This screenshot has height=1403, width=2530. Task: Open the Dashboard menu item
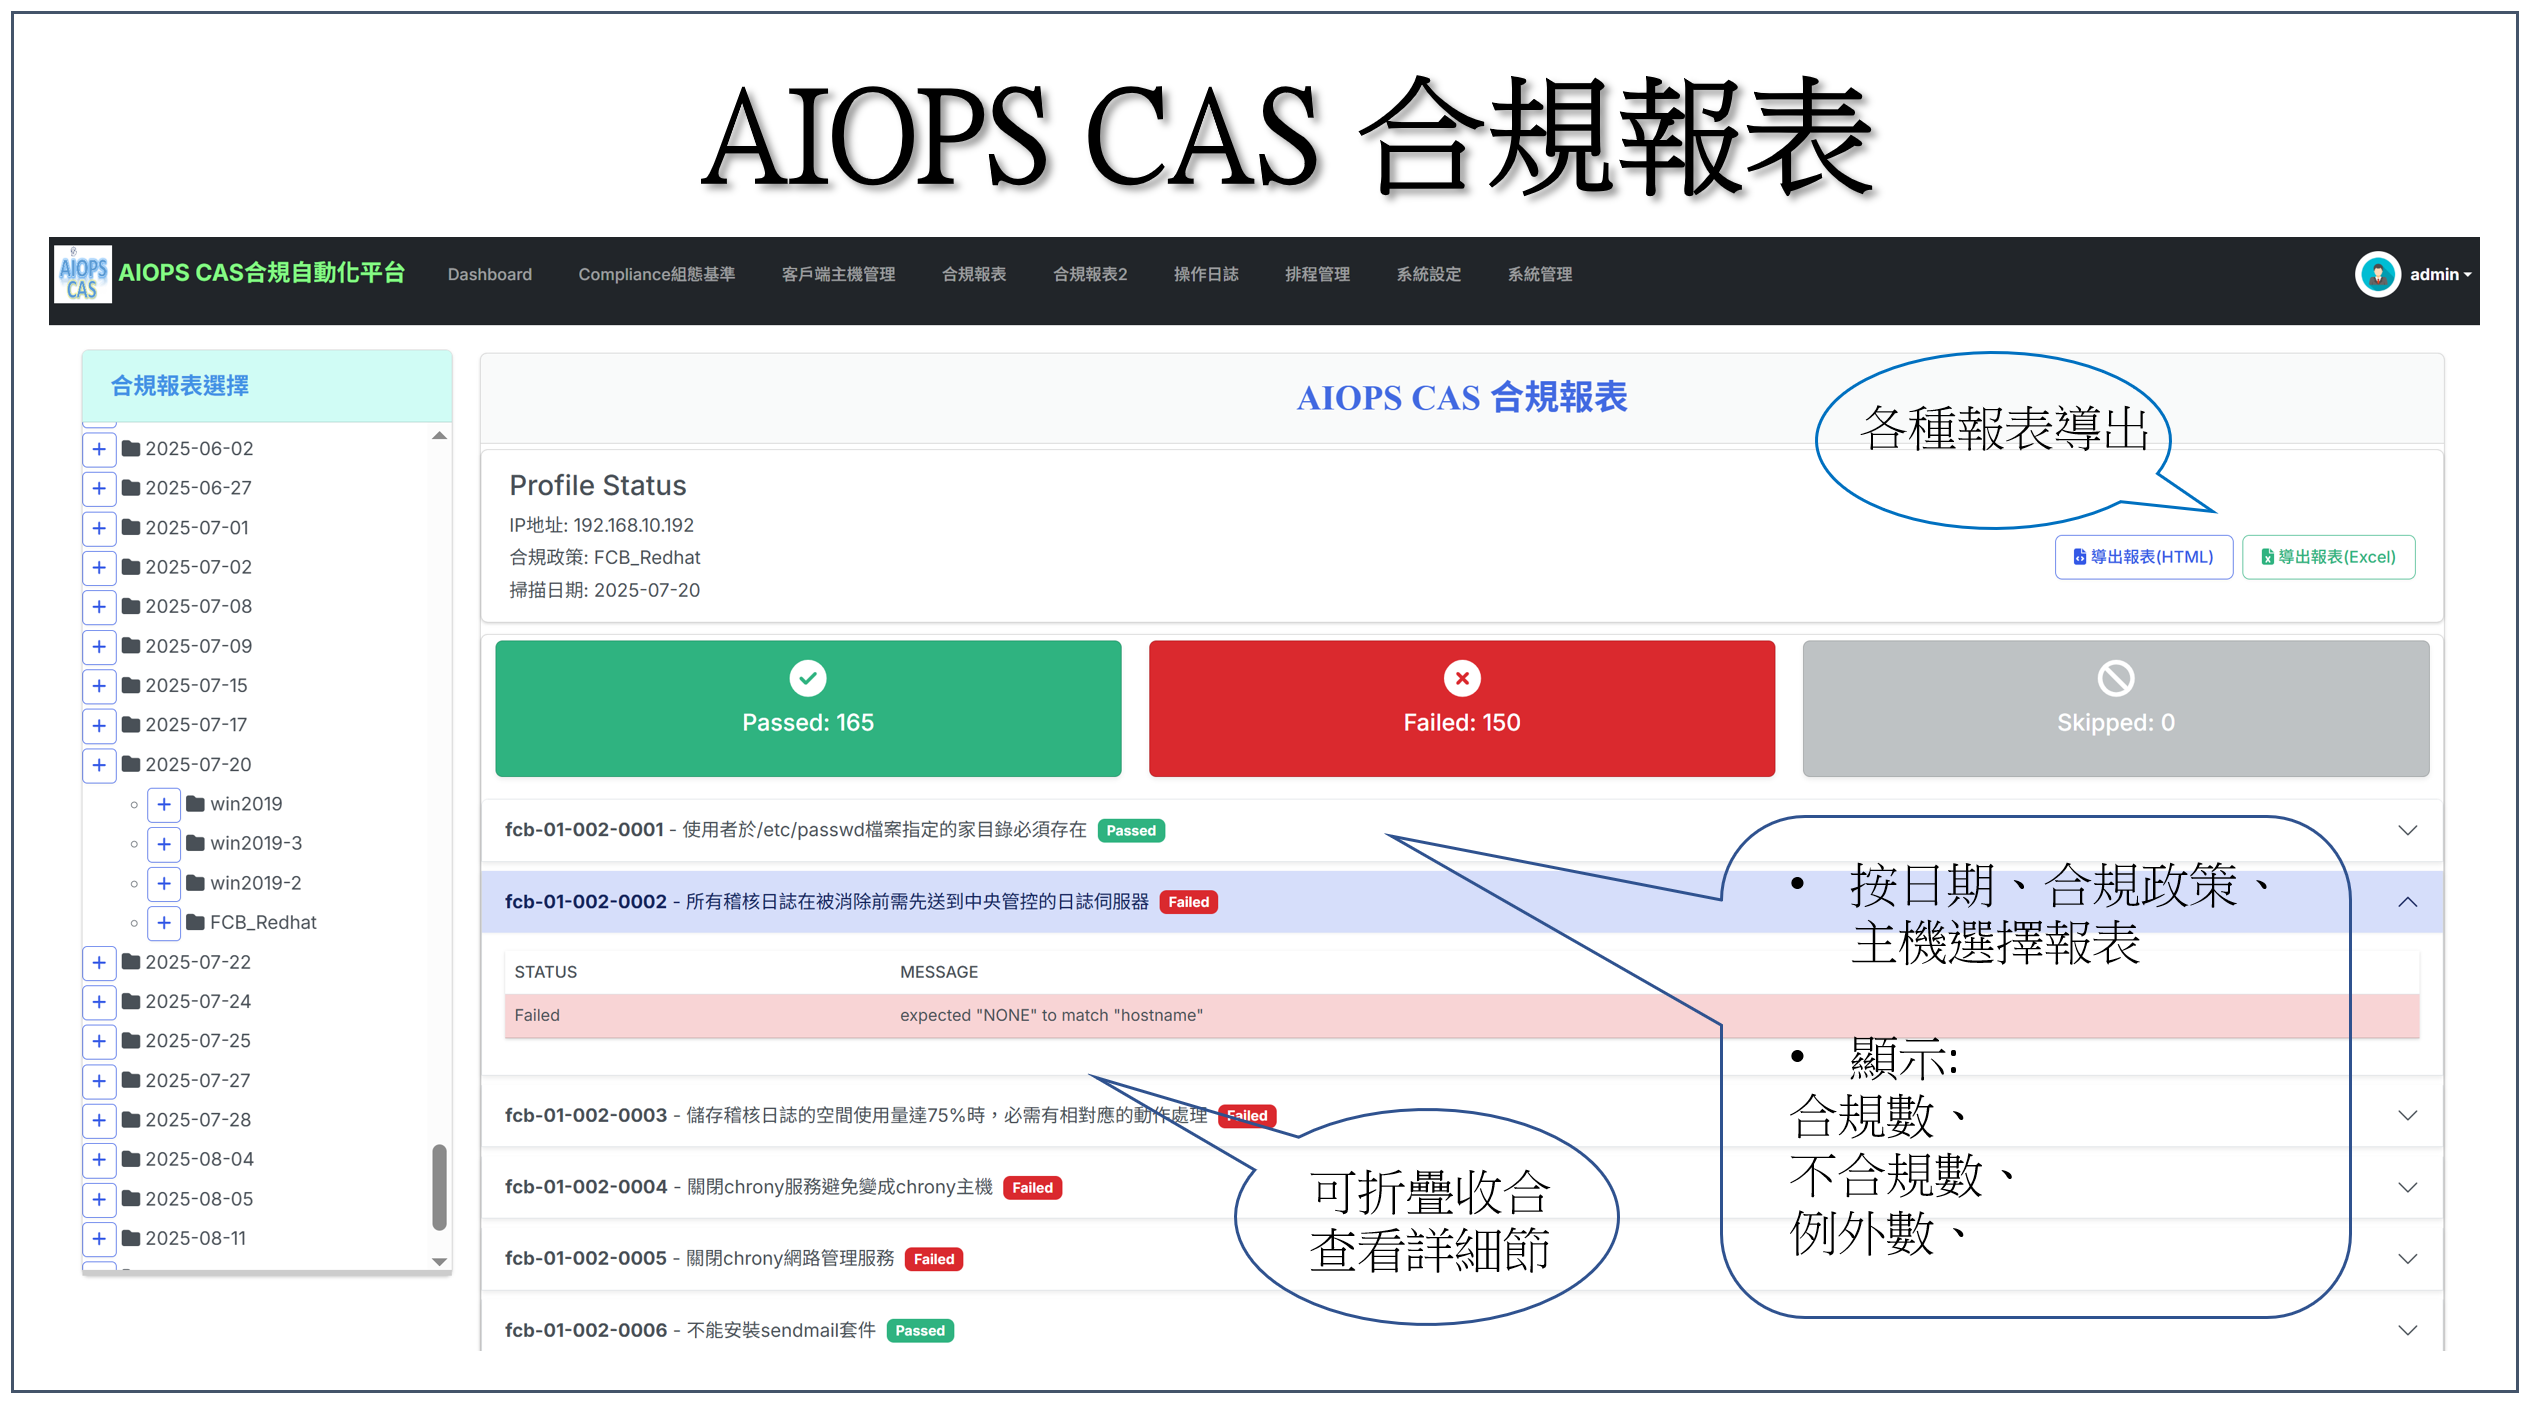click(x=489, y=274)
